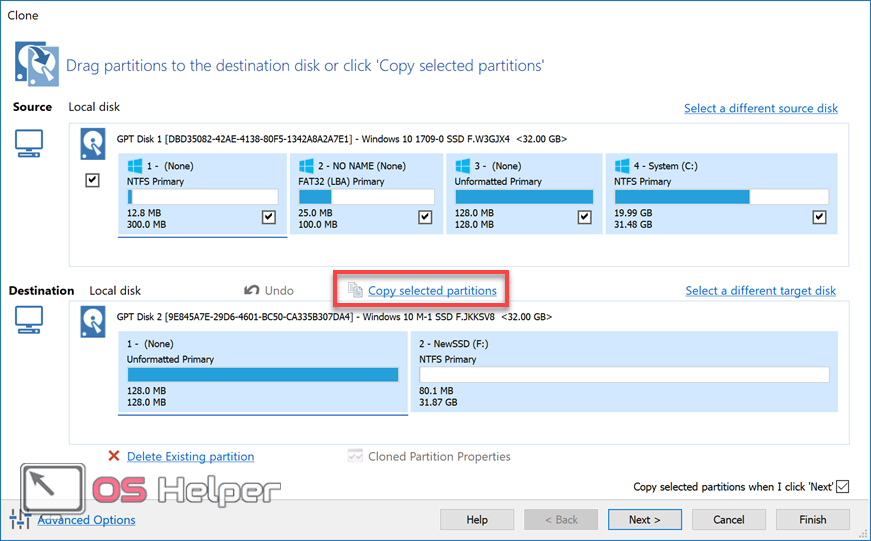This screenshot has width=871, height=541.
Task: Click the Undo arrow icon
Action: click(x=252, y=290)
